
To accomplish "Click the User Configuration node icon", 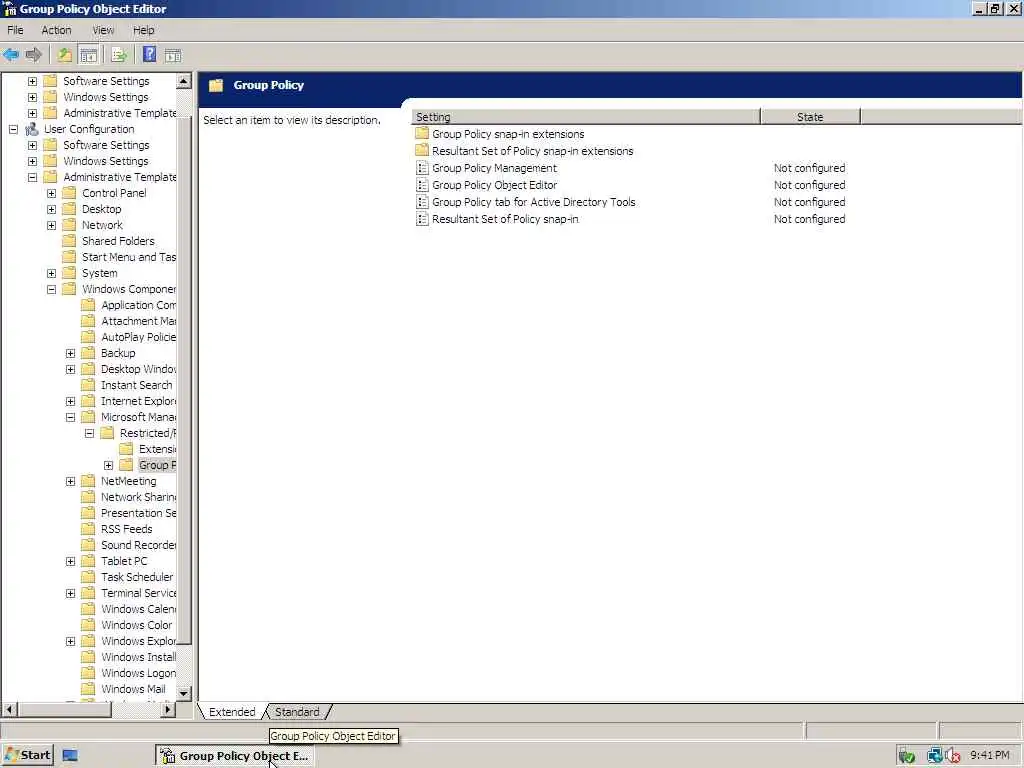I will pos(32,129).
